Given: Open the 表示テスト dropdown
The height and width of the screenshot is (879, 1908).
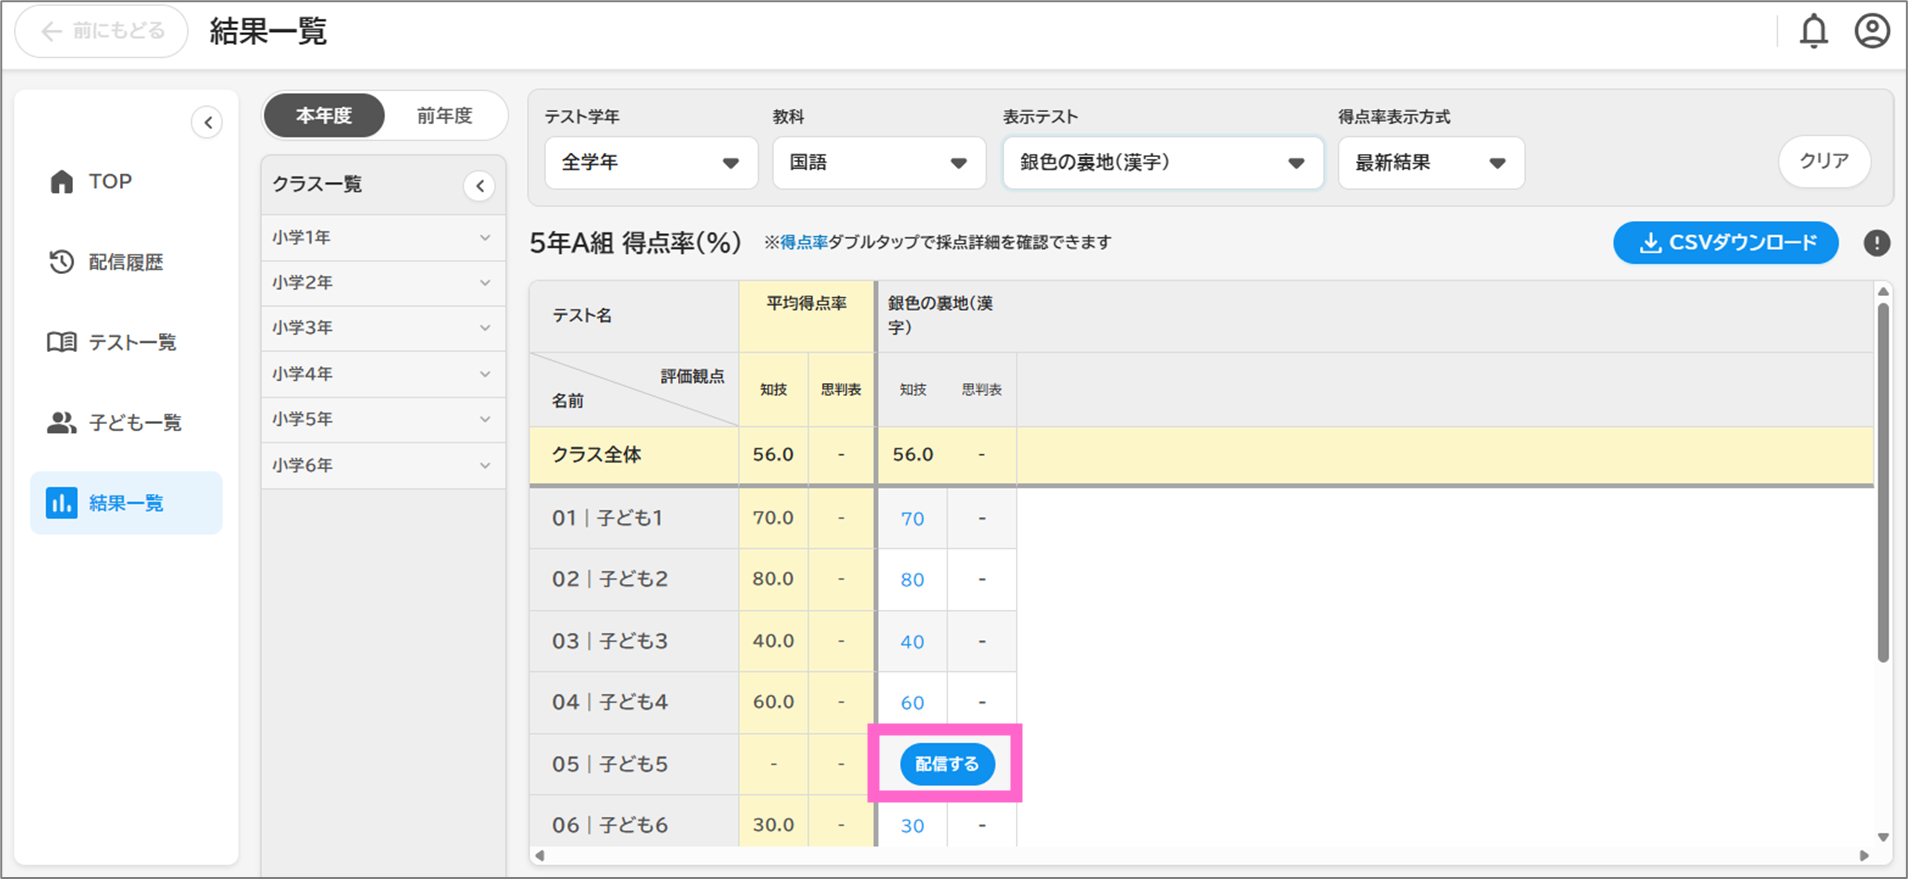Looking at the screenshot, I should [1162, 163].
